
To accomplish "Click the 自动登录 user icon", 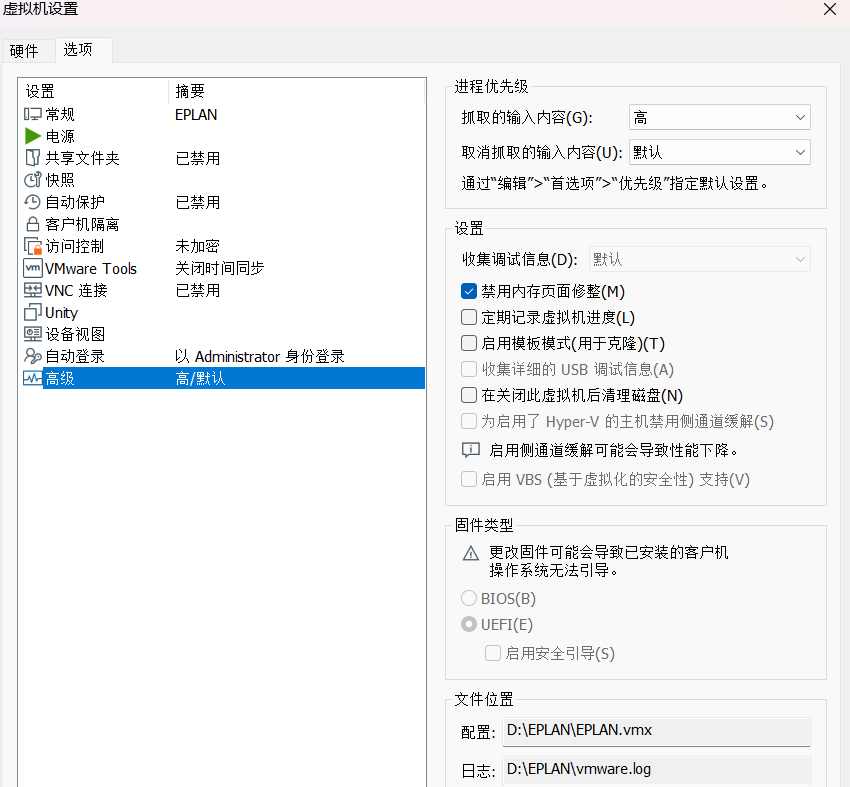I will point(33,356).
